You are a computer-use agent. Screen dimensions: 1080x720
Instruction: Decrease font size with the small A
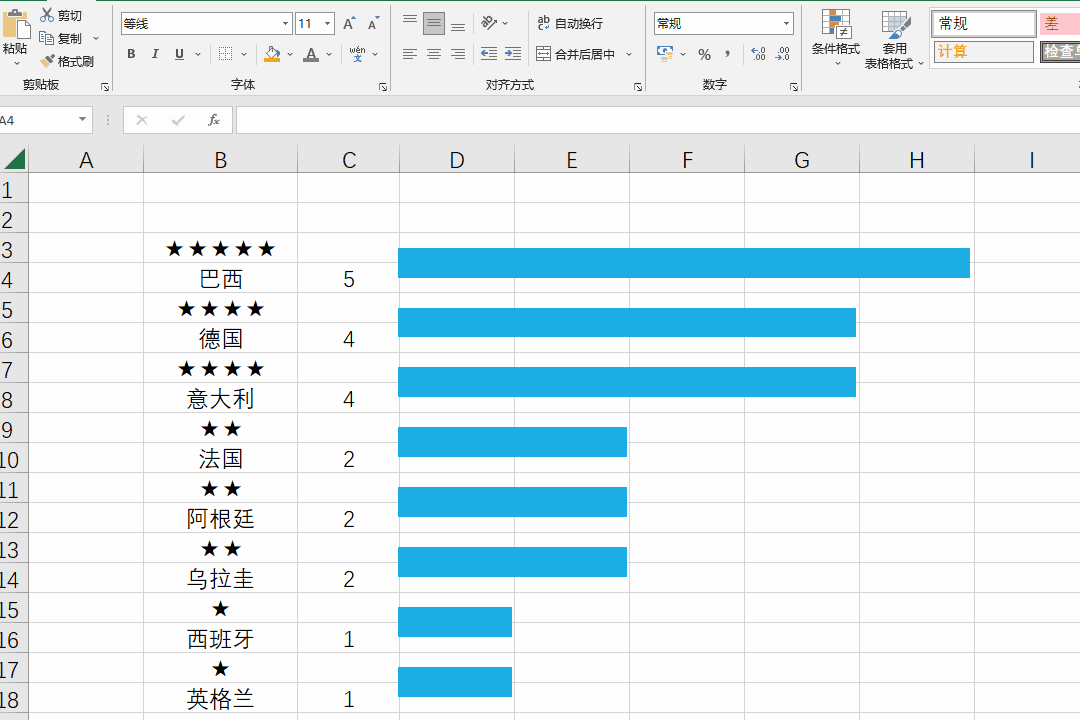tap(373, 24)
